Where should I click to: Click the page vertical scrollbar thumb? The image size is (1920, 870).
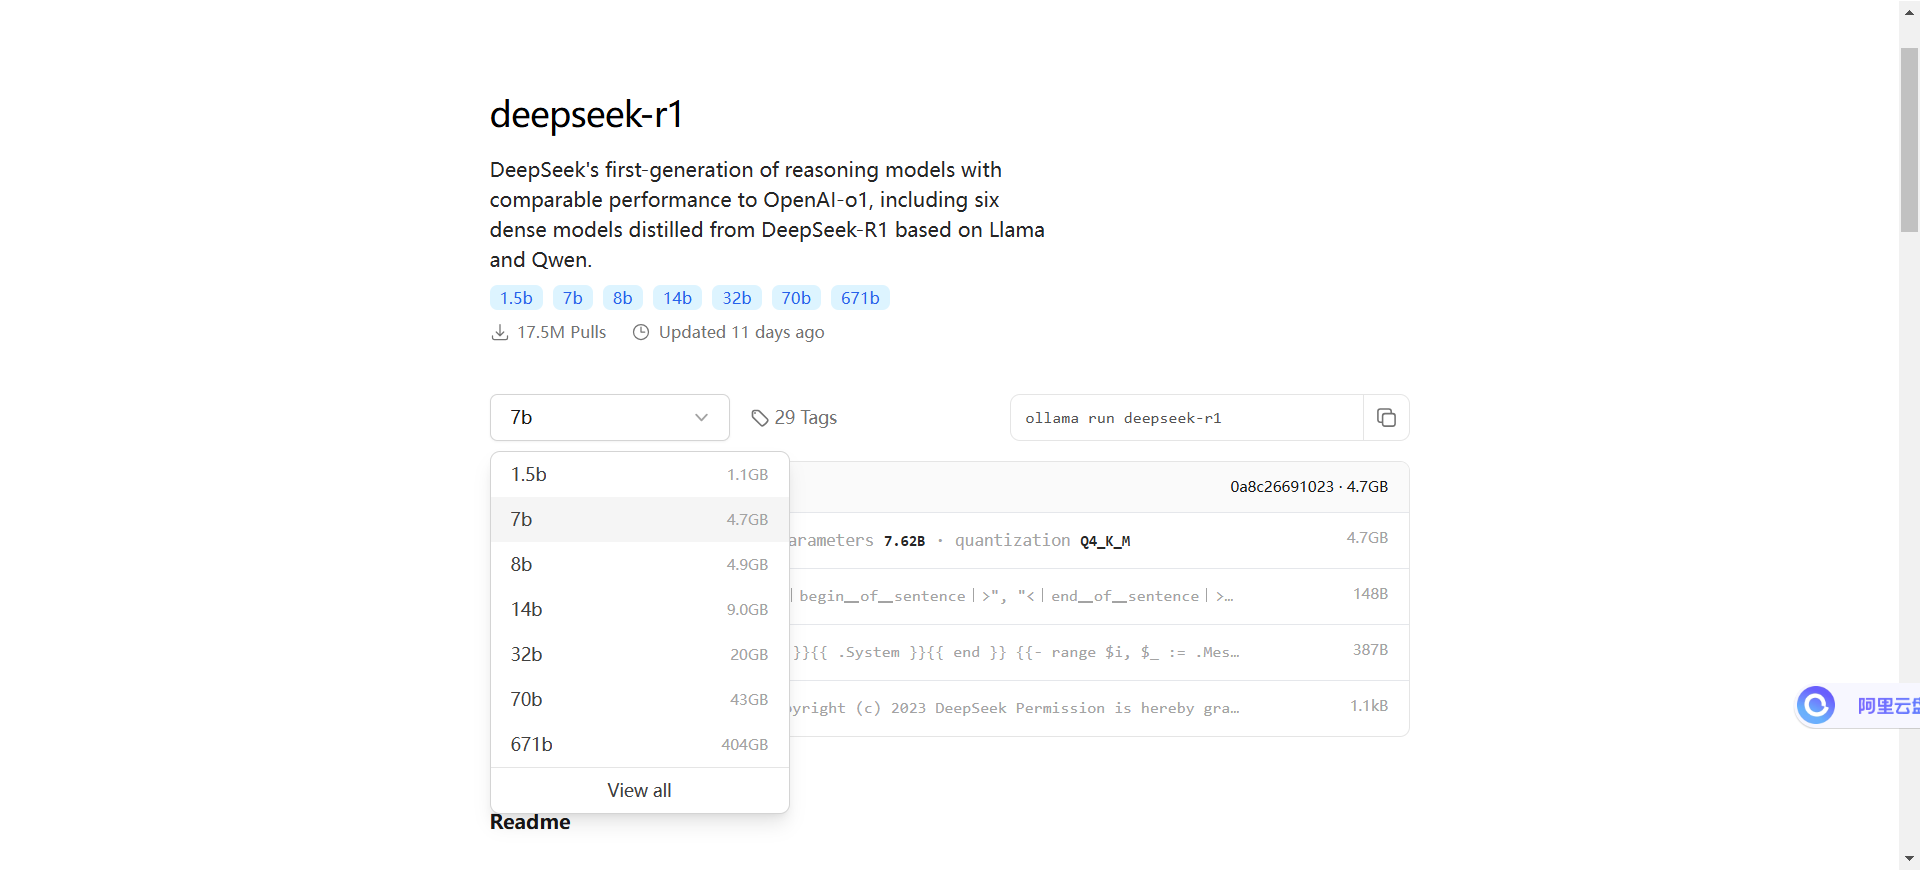pyautogui.click(x=1909, y=140)
